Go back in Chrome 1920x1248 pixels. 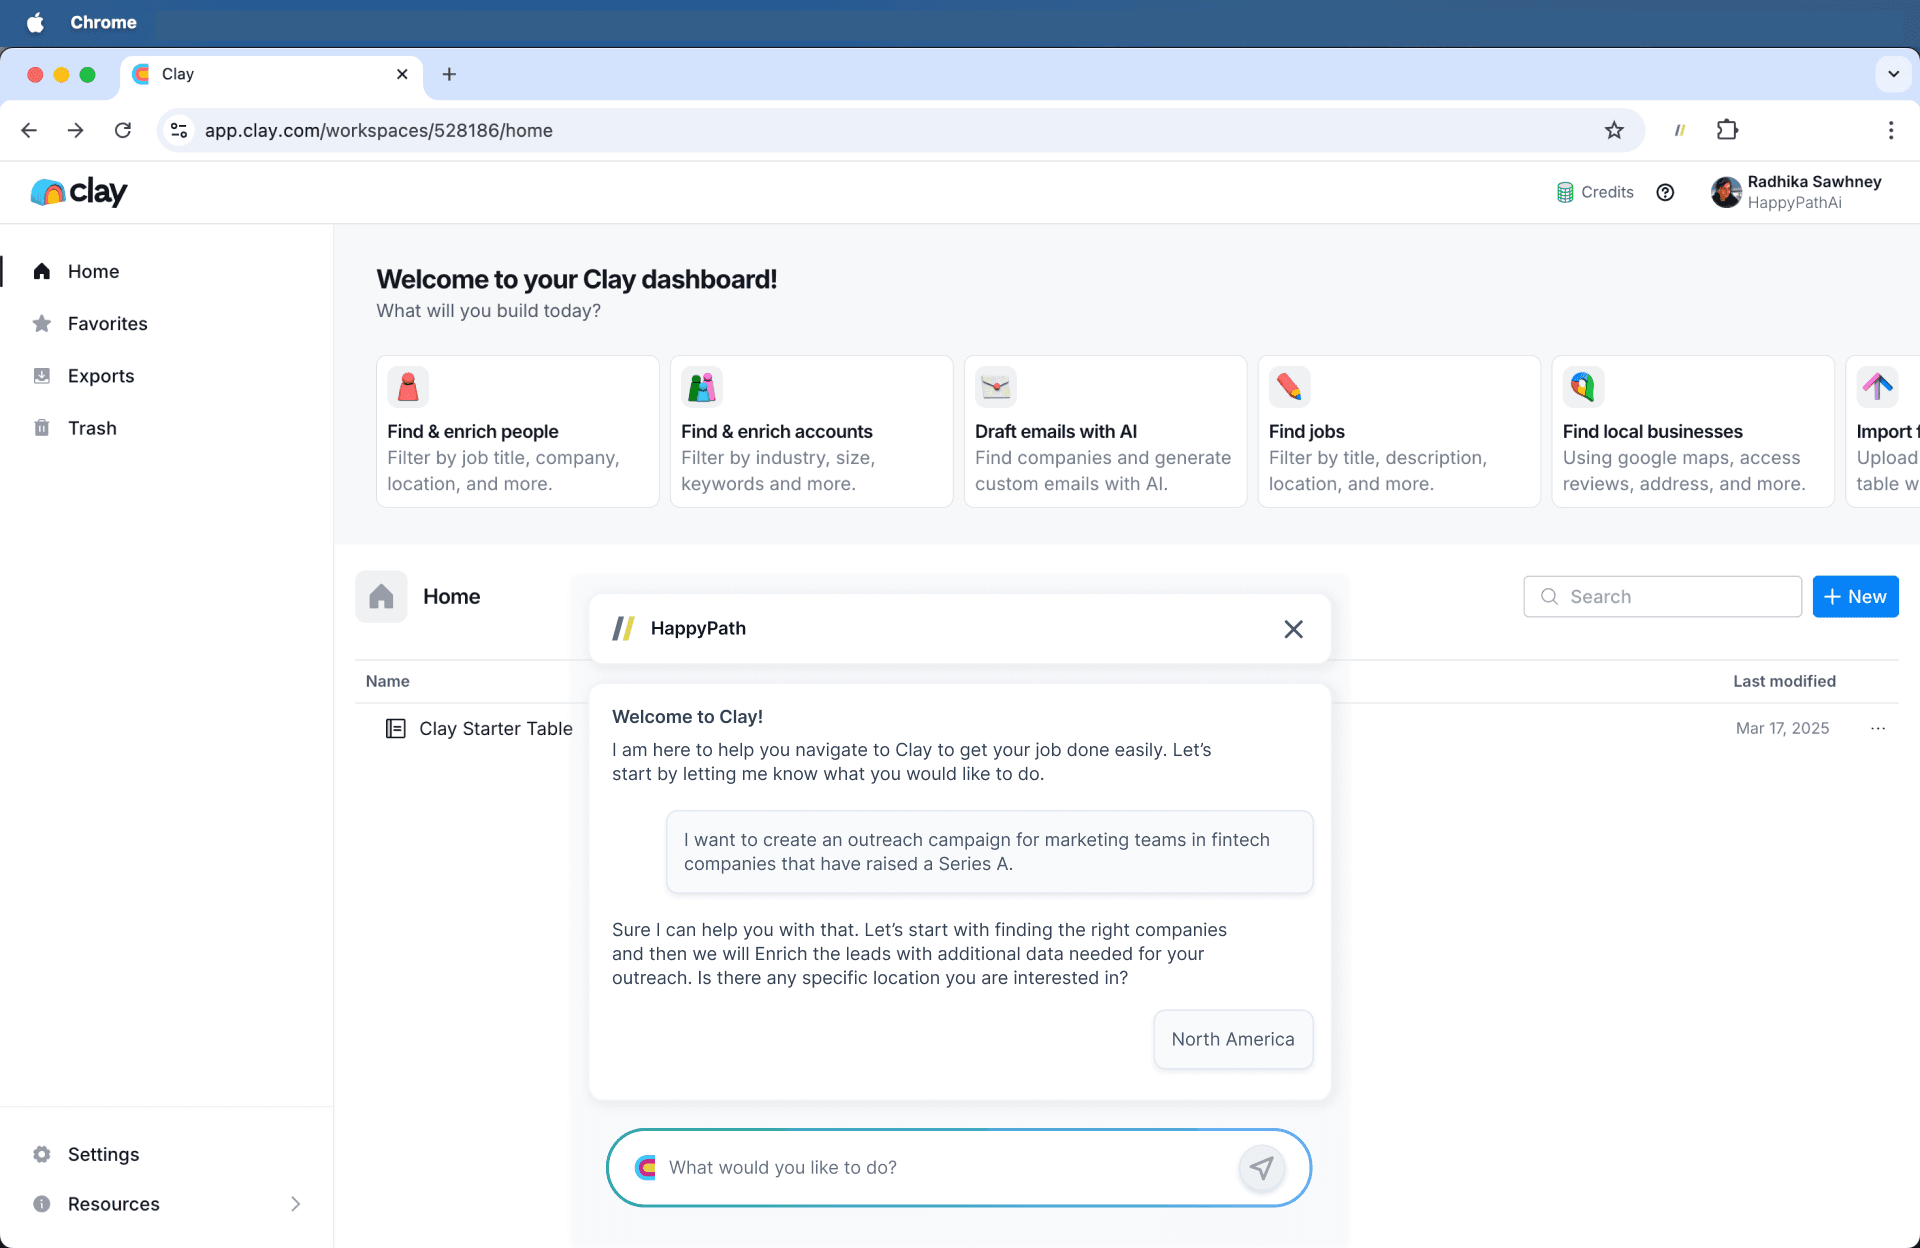(29, 130)
